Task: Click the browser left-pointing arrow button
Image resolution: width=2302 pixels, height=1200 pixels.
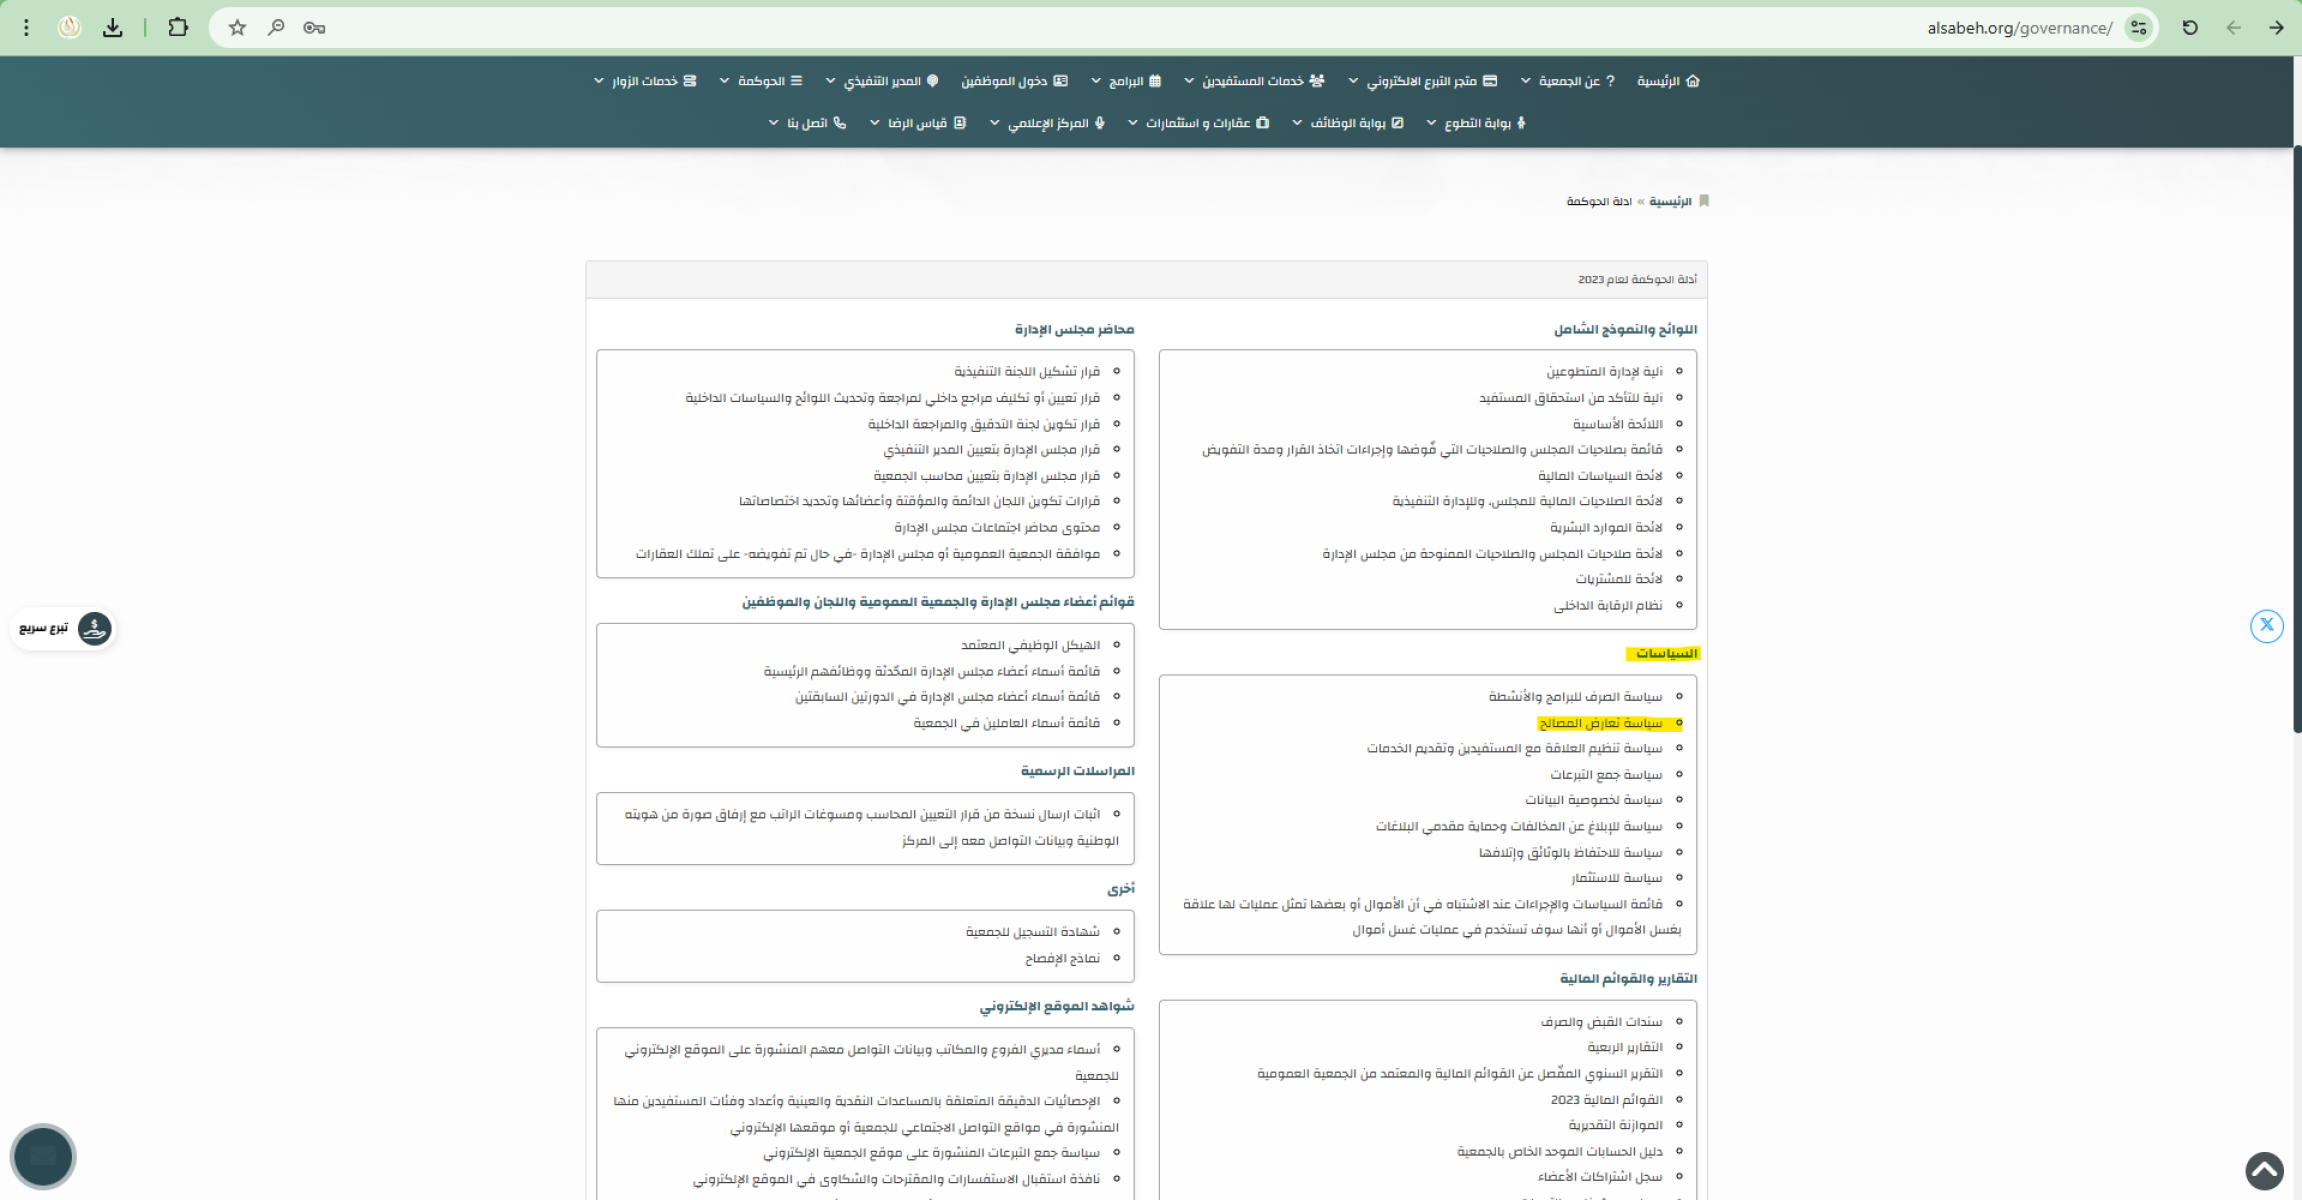Action: (x=2233, y=28)
